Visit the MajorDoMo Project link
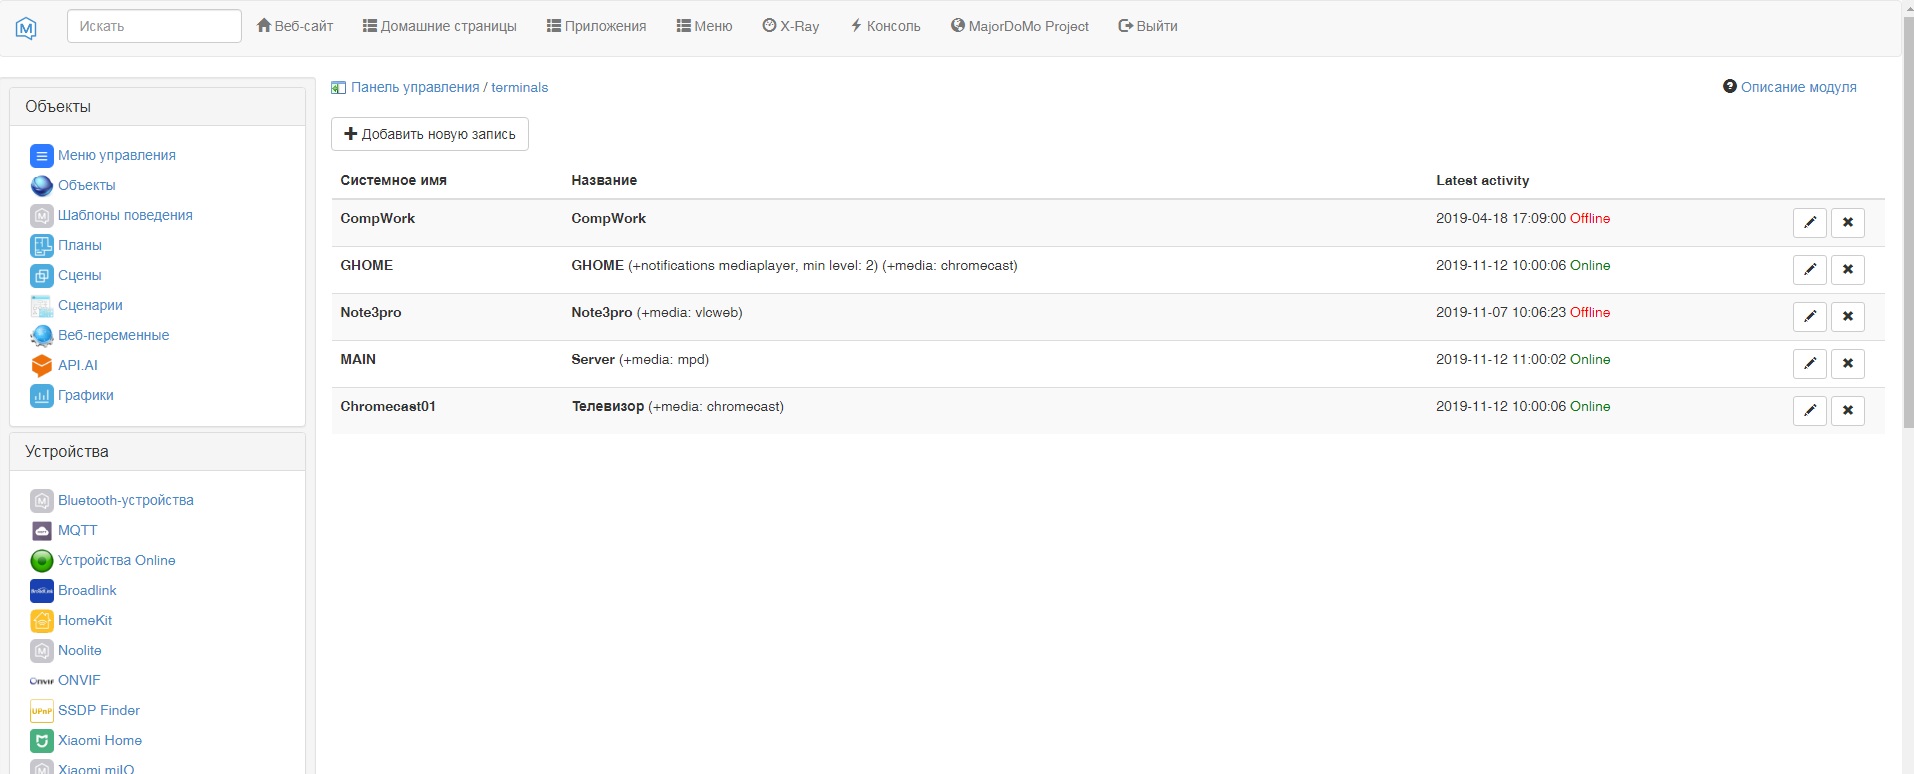Screen dimensions: 1914x774 coord(1020,26)
